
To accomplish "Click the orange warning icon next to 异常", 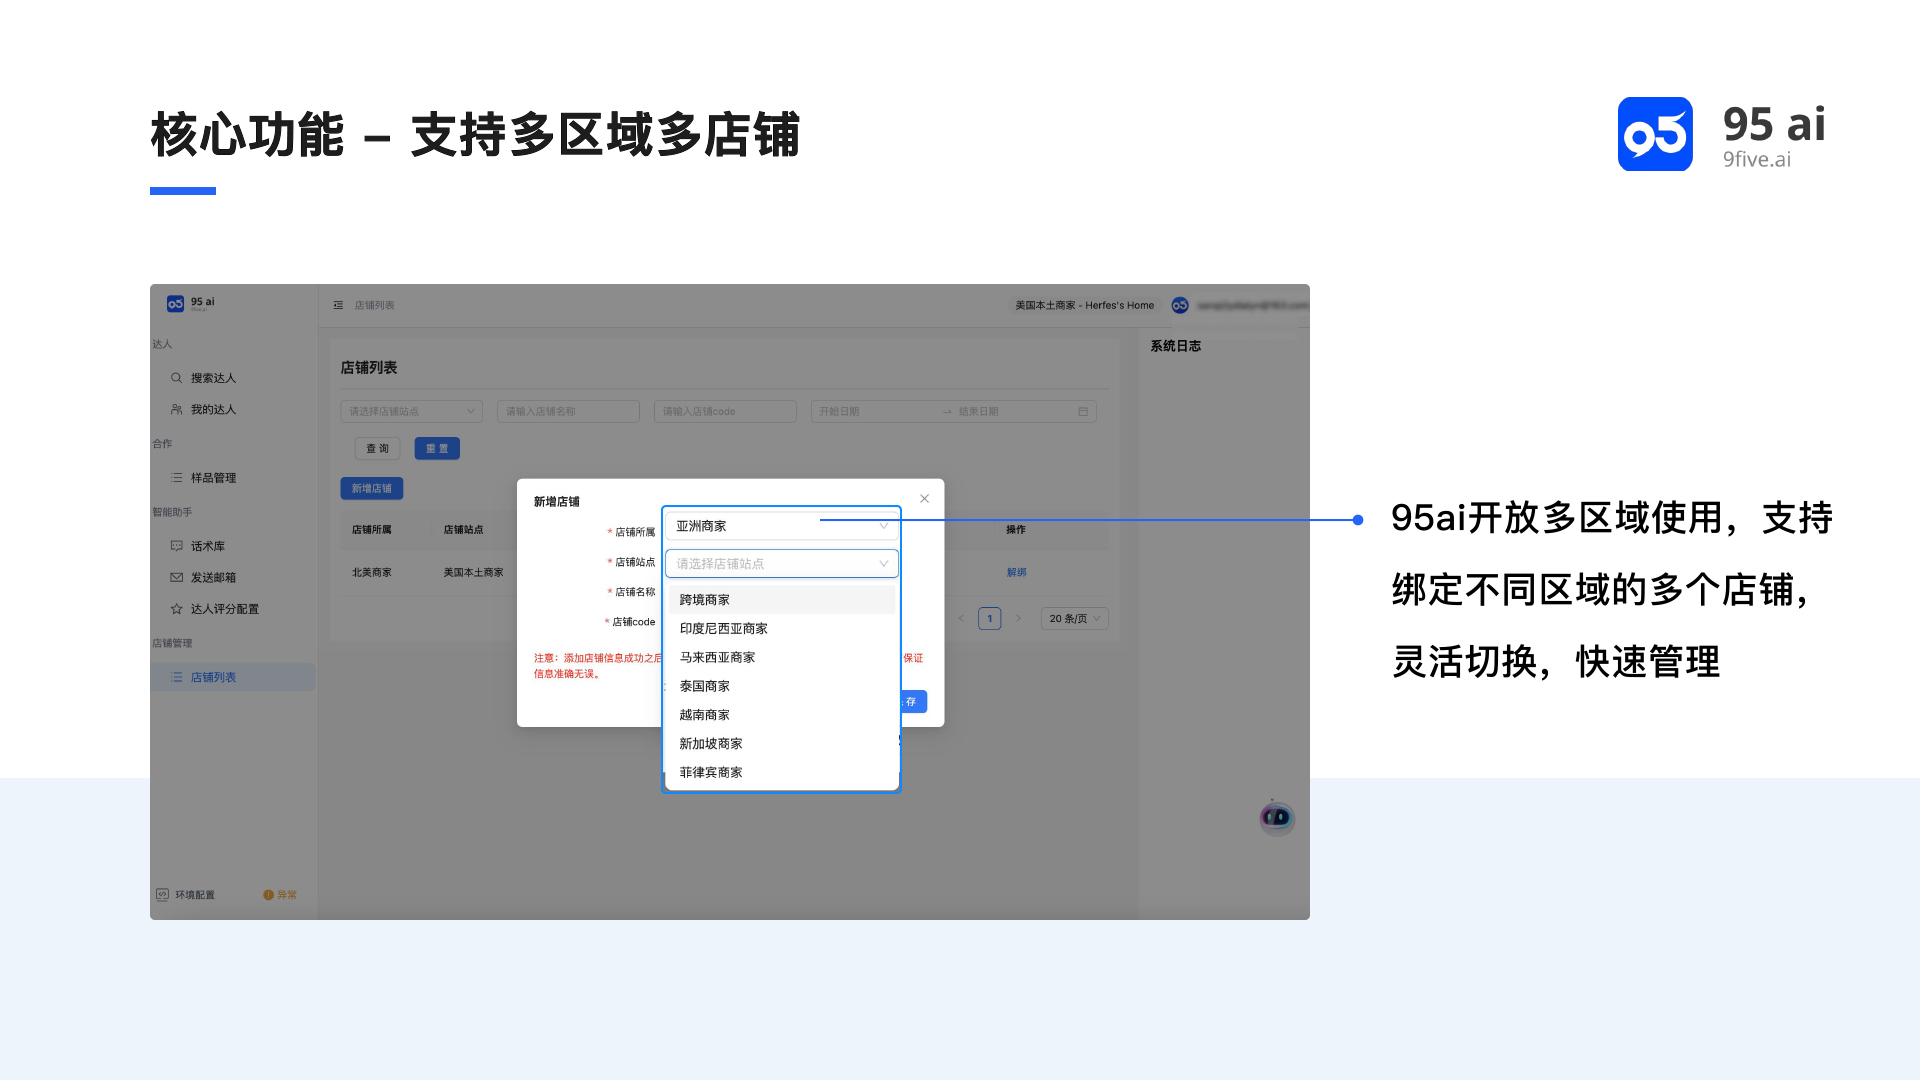I will (x=268, y=894).
